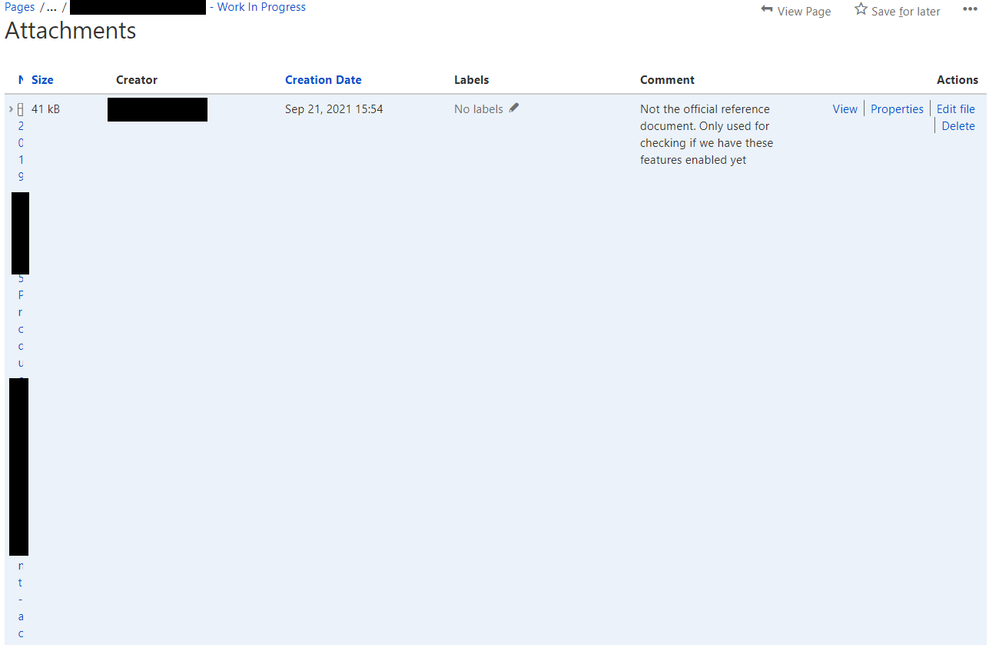Click the attachment file type icon

[20, 110]
